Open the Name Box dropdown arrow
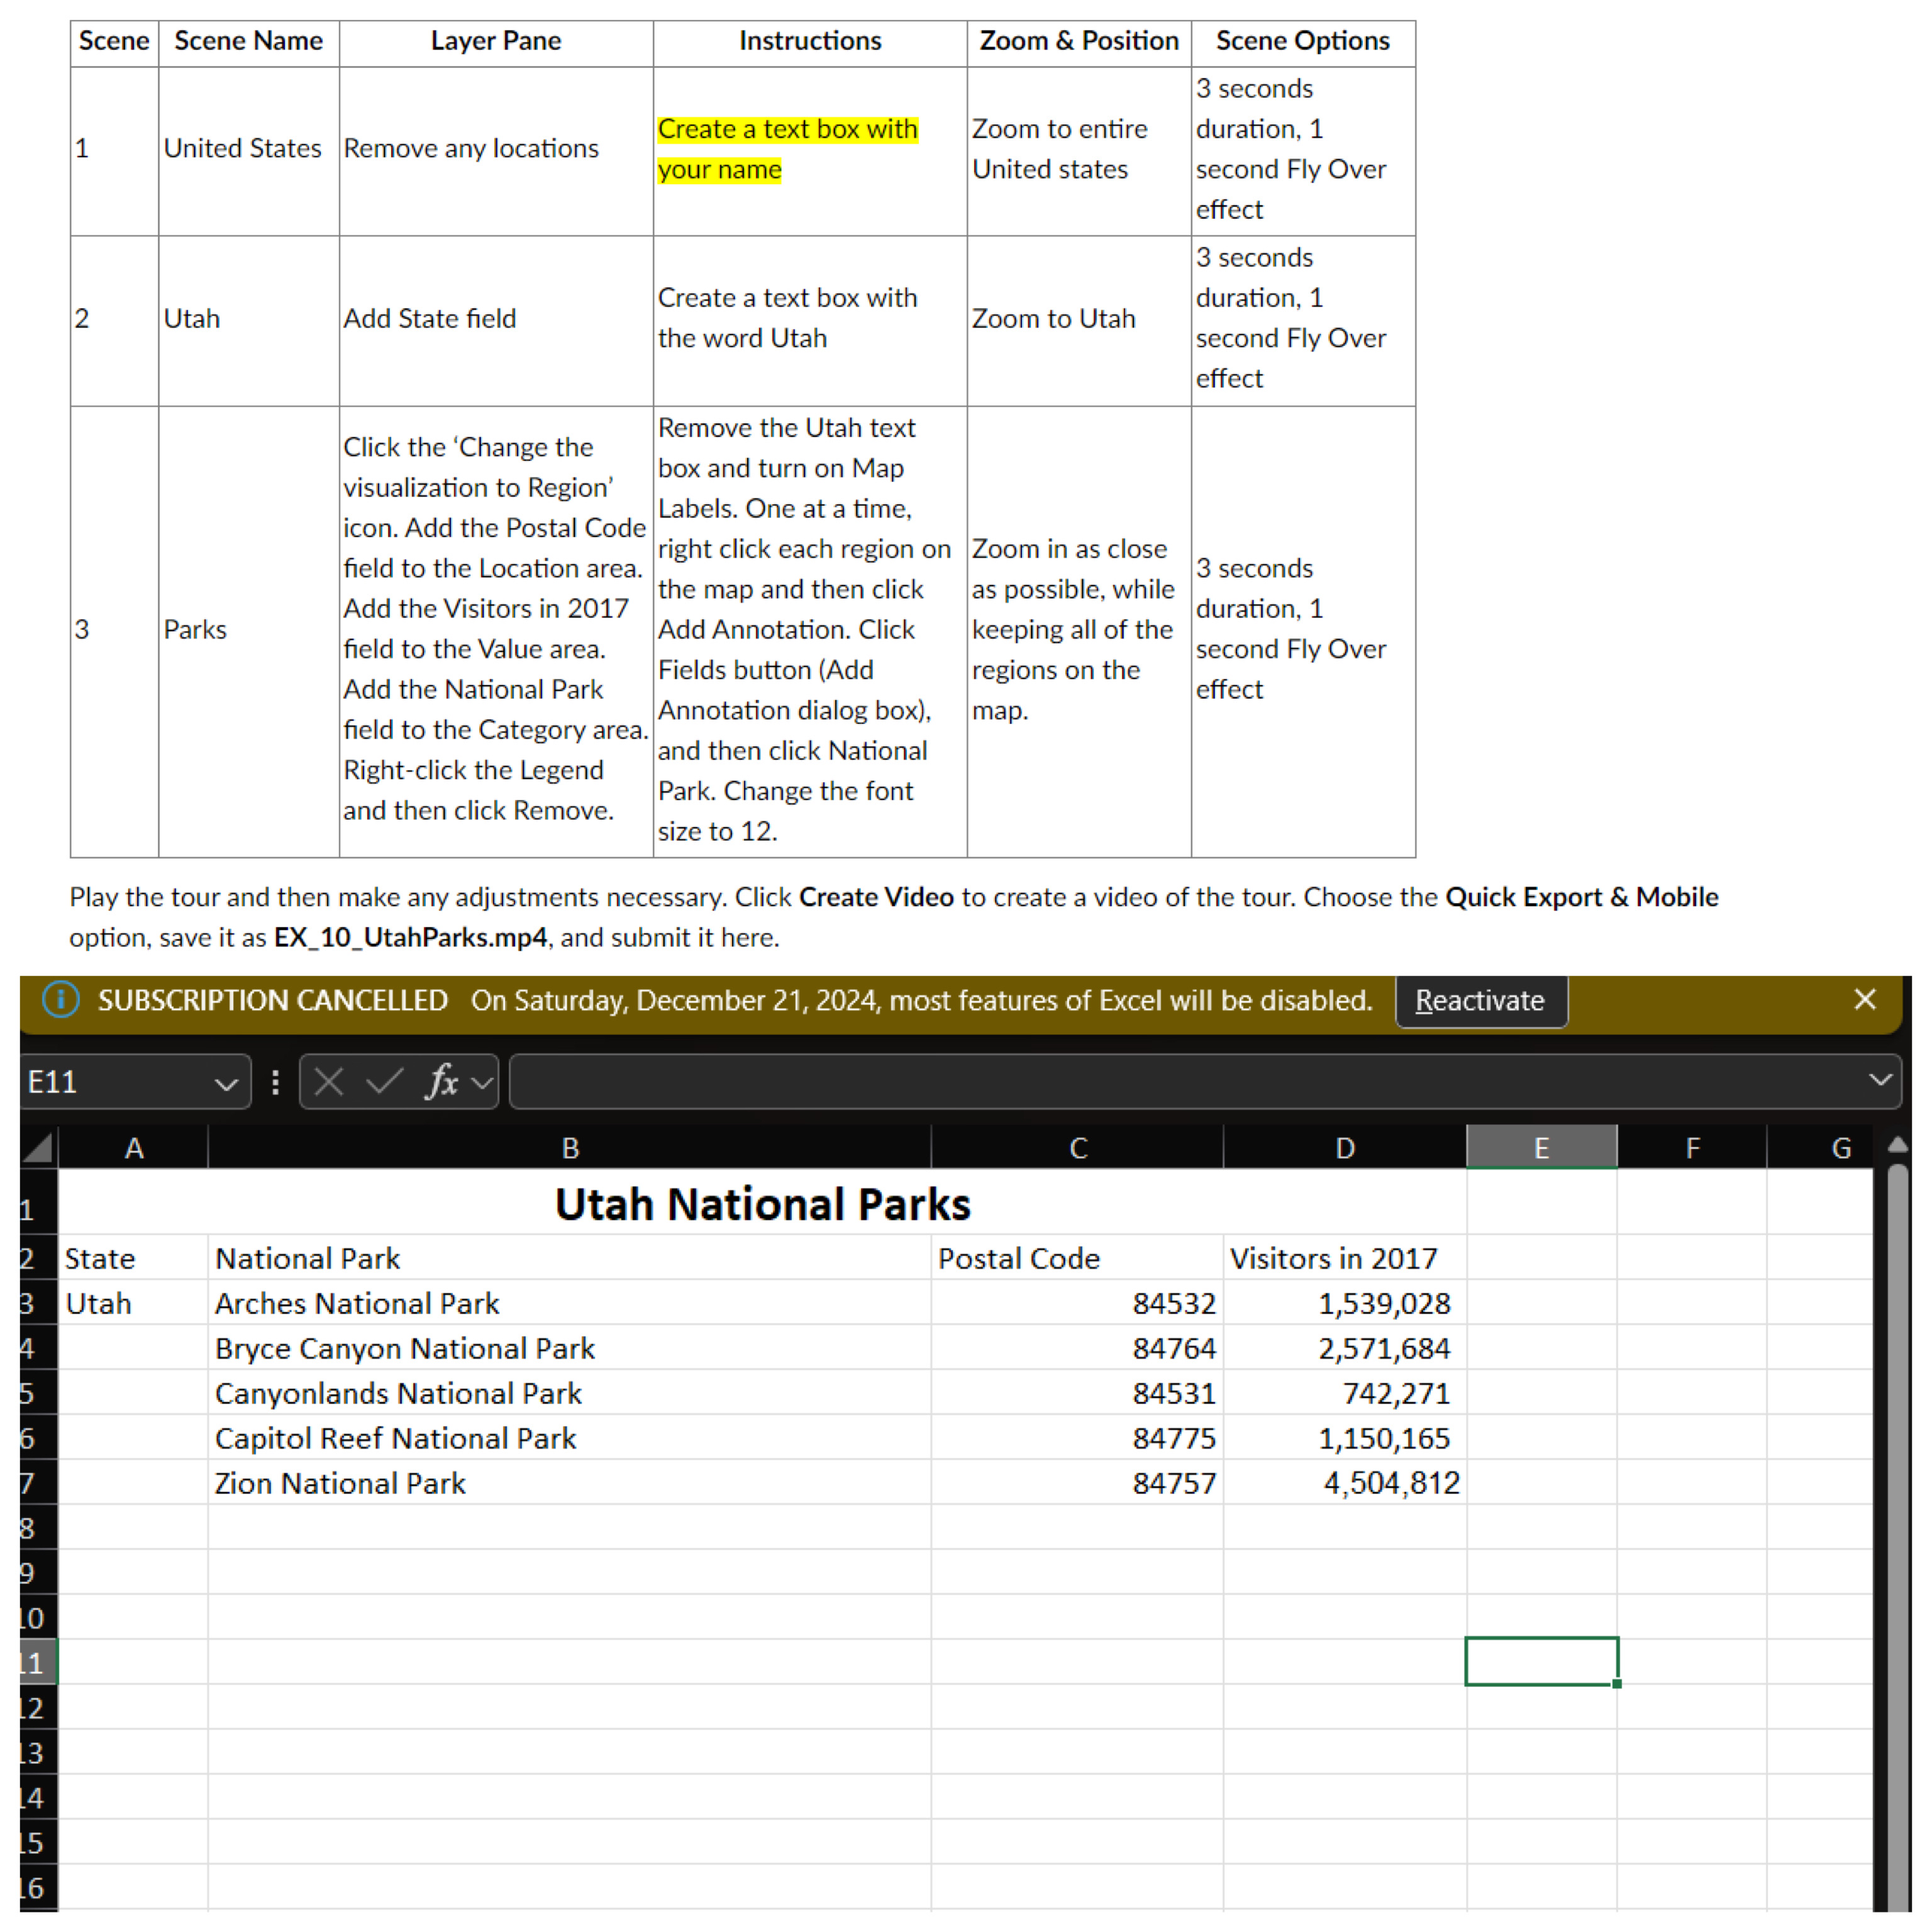 click(x=226, y=1083)
